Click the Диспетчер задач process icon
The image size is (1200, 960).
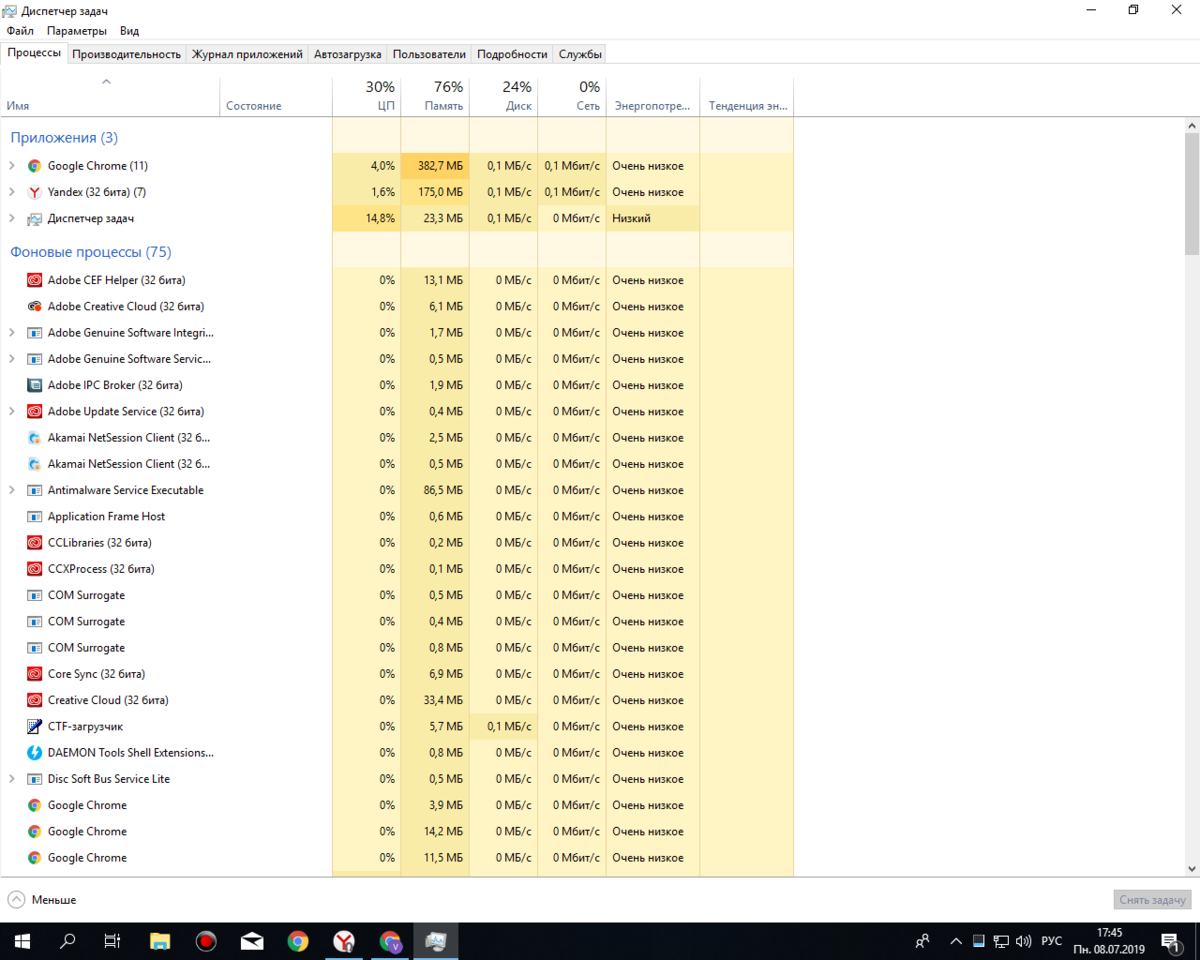(34, 218)
